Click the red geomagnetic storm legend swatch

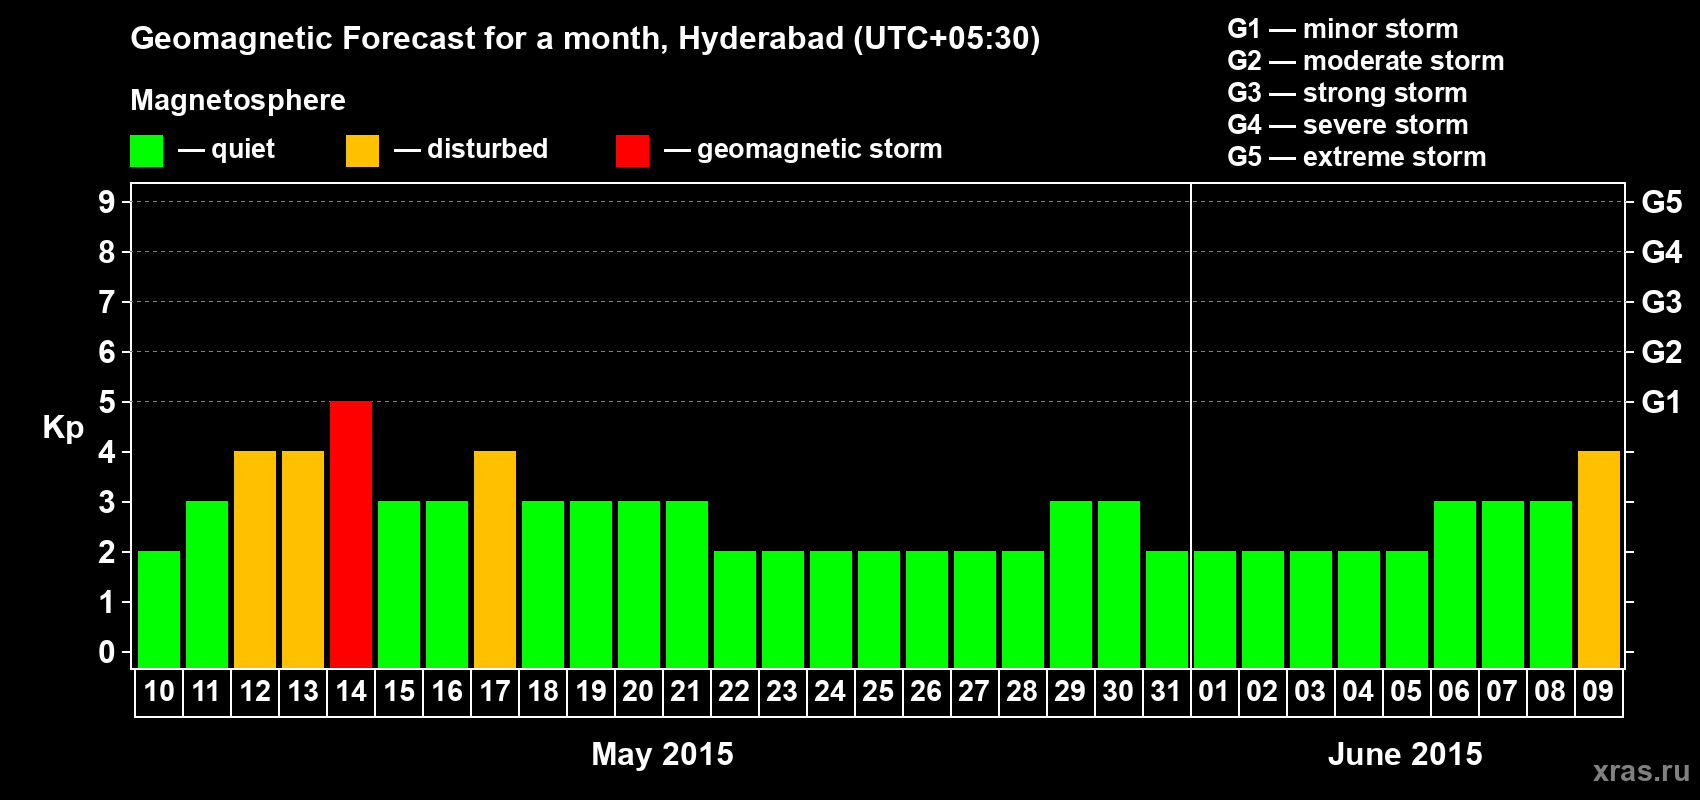632,151
